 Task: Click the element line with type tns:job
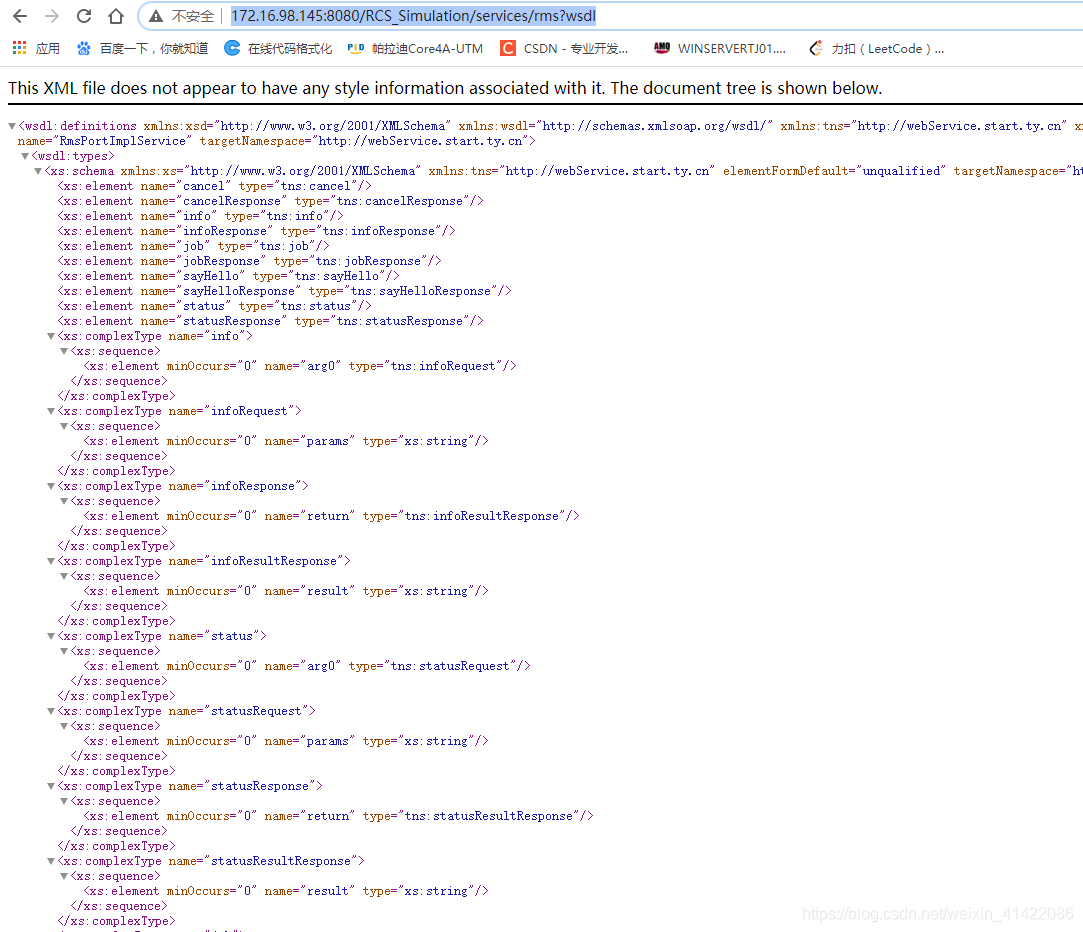click(x=193, y=246)
